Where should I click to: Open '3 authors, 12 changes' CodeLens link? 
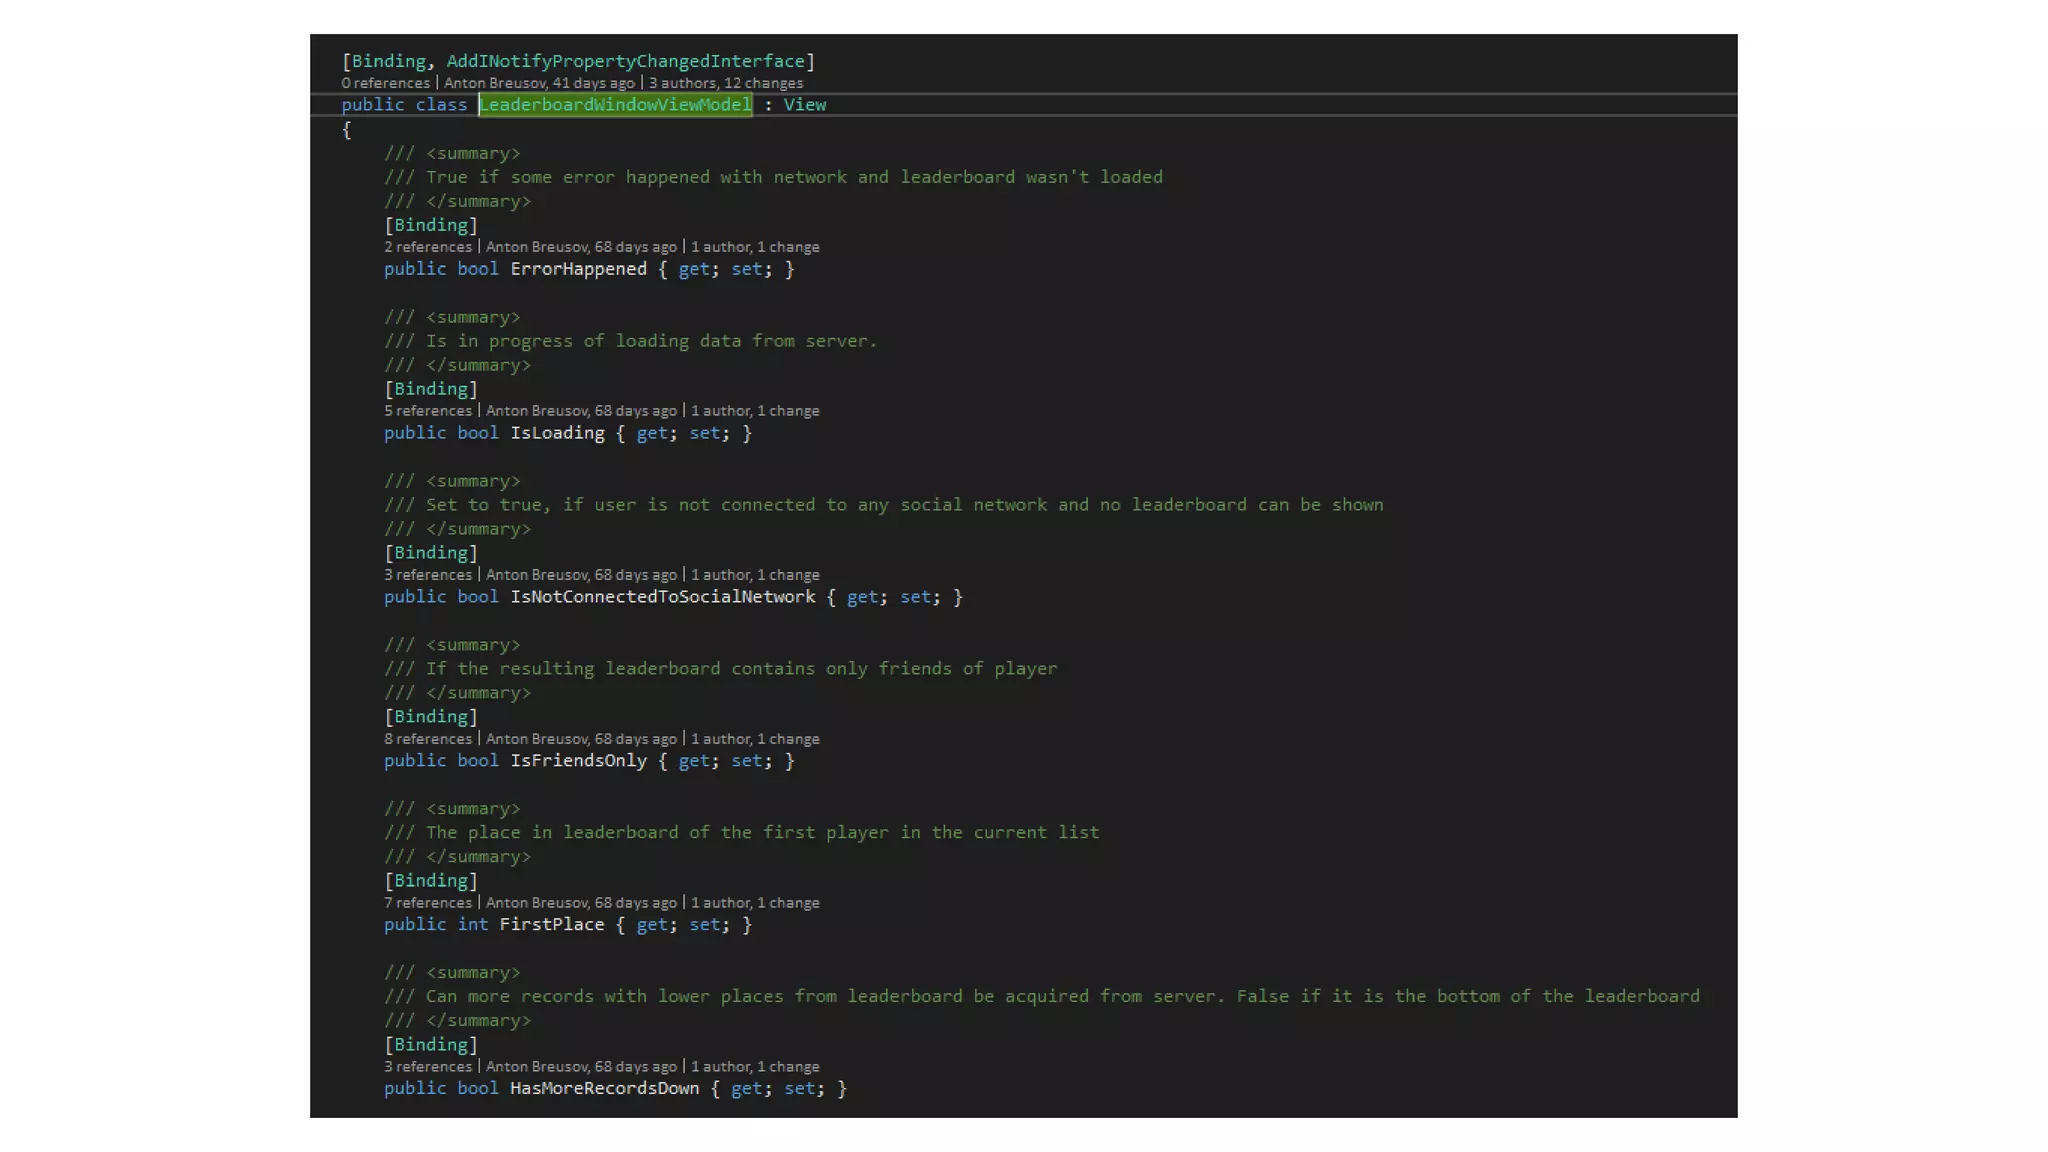pos(726,83)
